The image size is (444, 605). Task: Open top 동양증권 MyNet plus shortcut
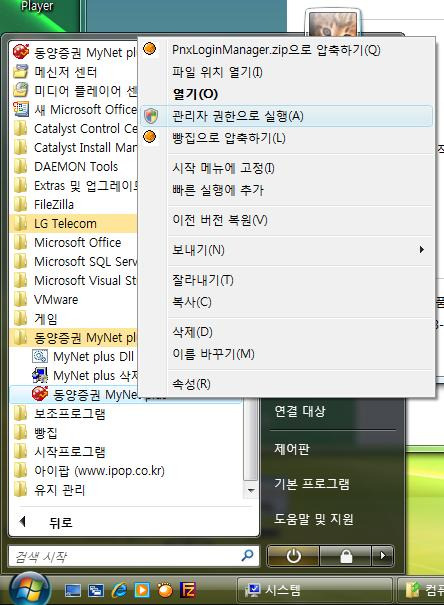click(x=73, y=52)
